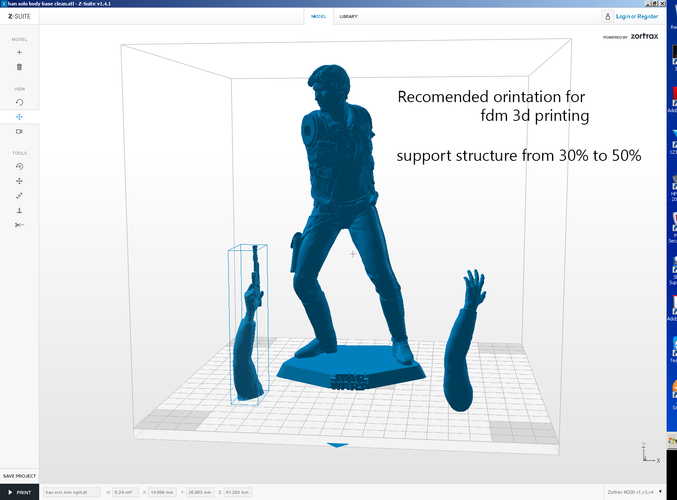Choose the Rotate model tool under TOOLS
Viewport: 677px width, 500px height.
pos(19,167)
